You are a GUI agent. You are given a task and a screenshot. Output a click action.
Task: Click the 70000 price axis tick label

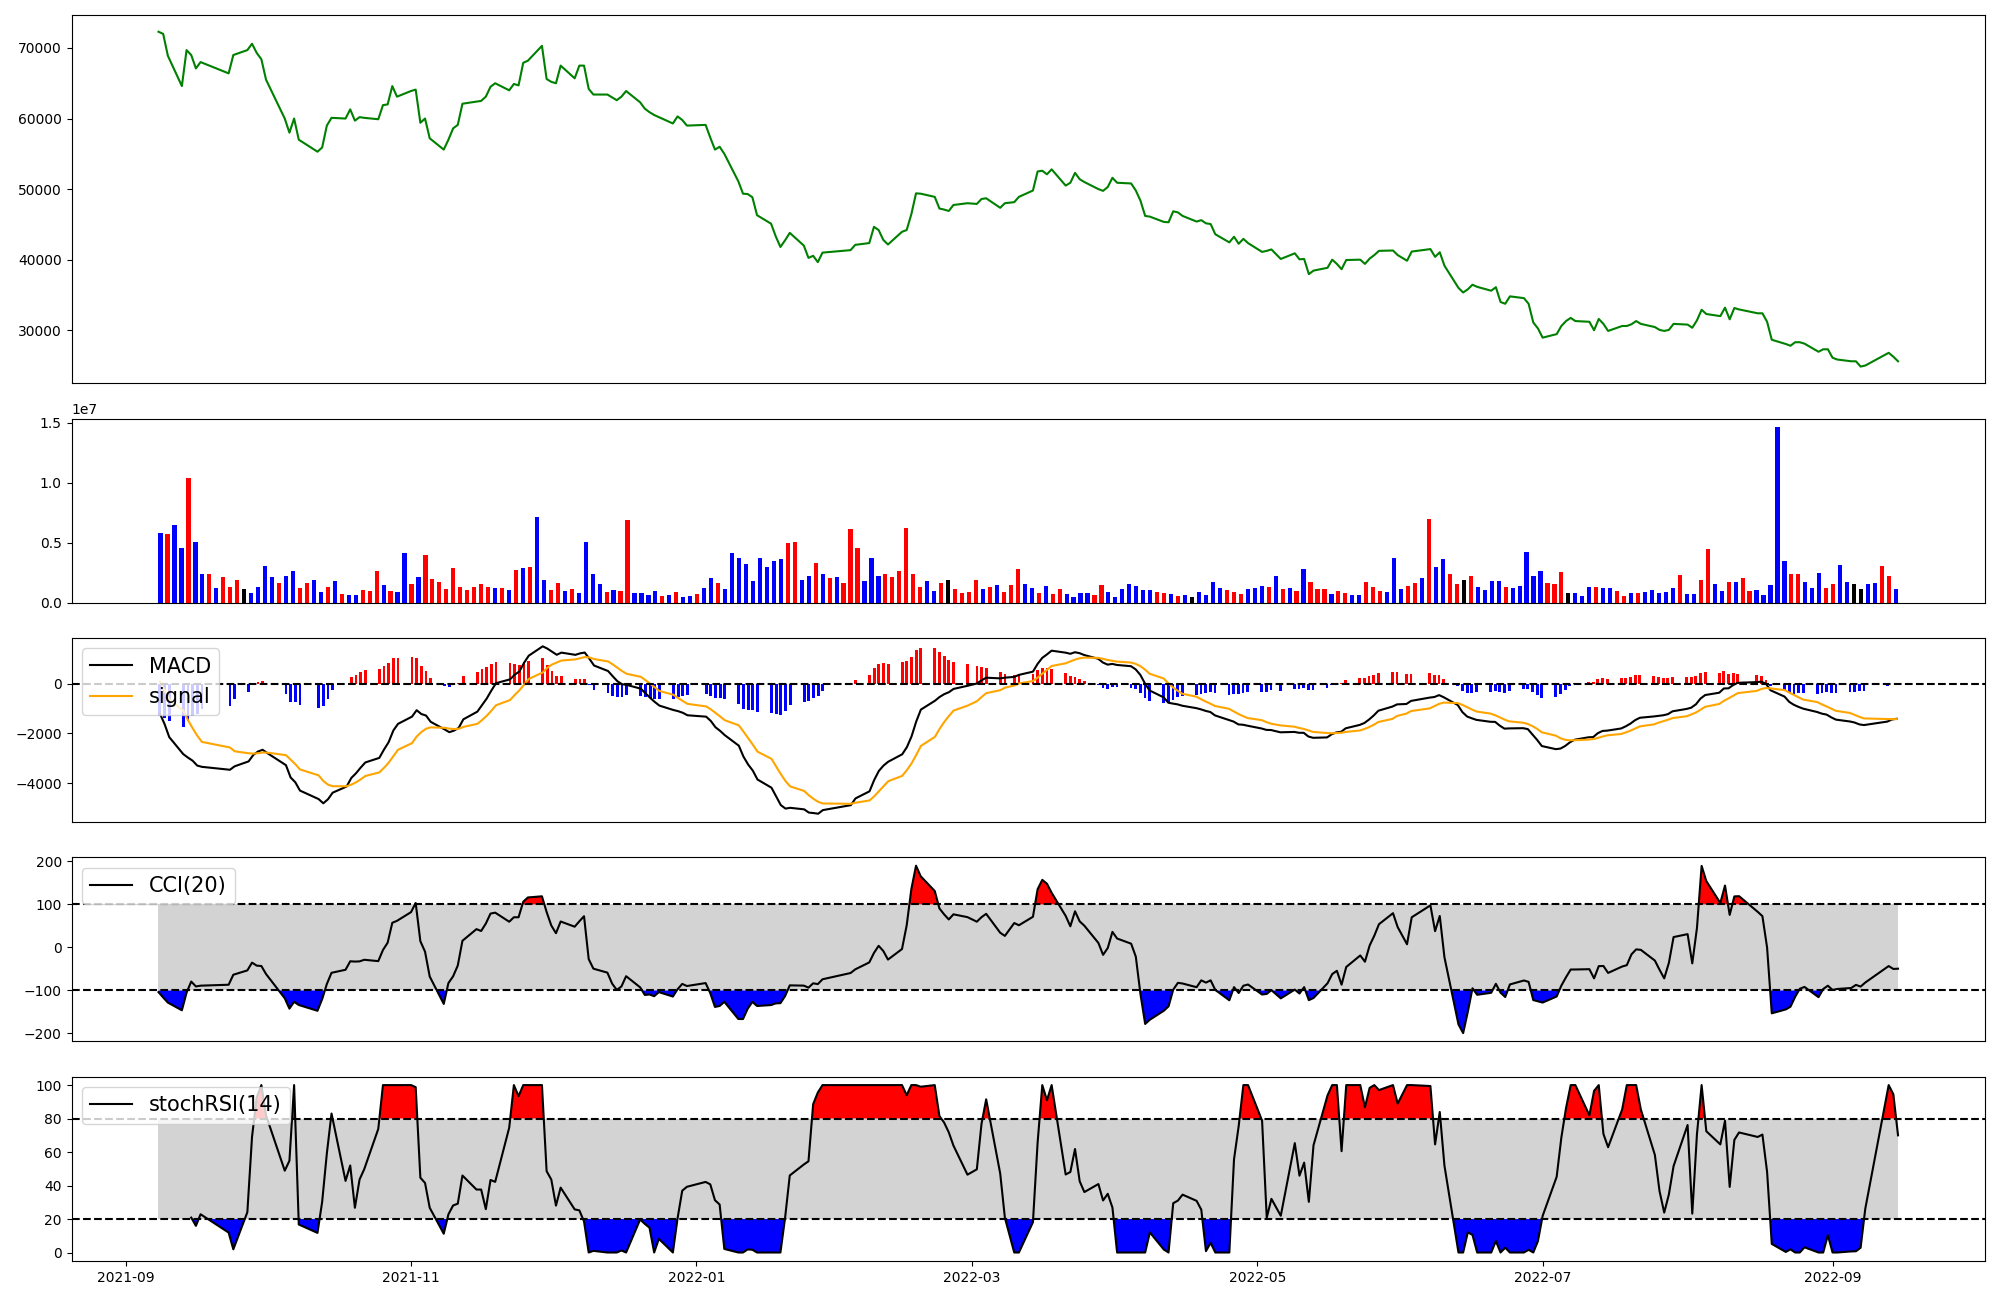coord(40,48)
